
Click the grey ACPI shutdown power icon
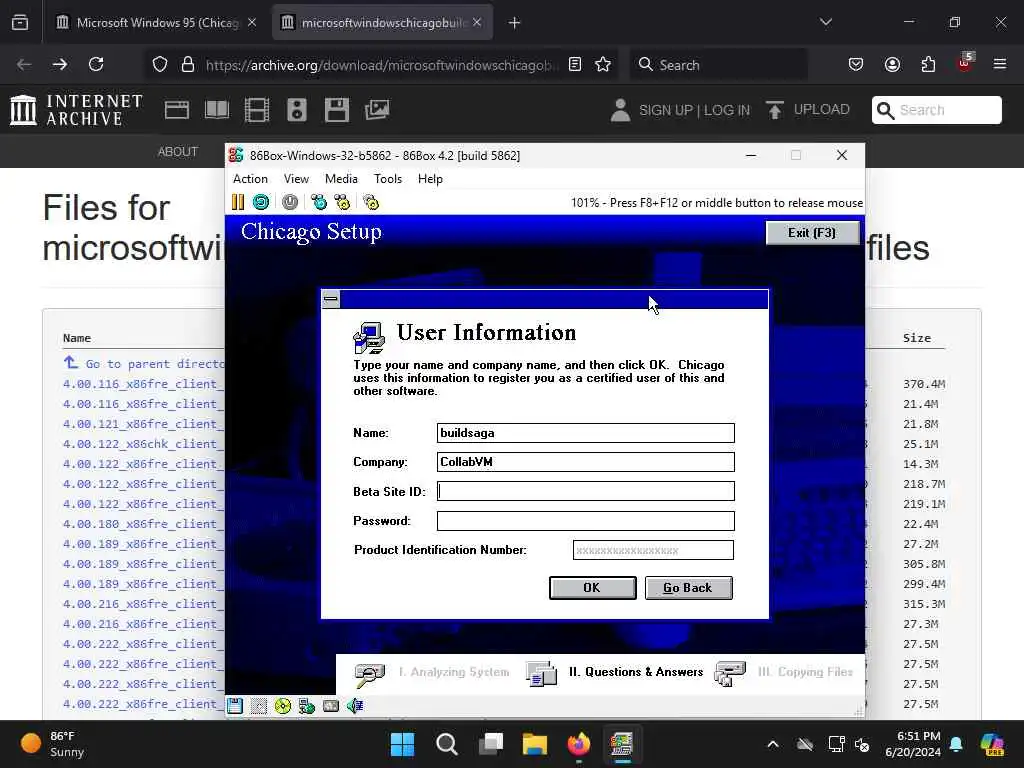point(290,202)
